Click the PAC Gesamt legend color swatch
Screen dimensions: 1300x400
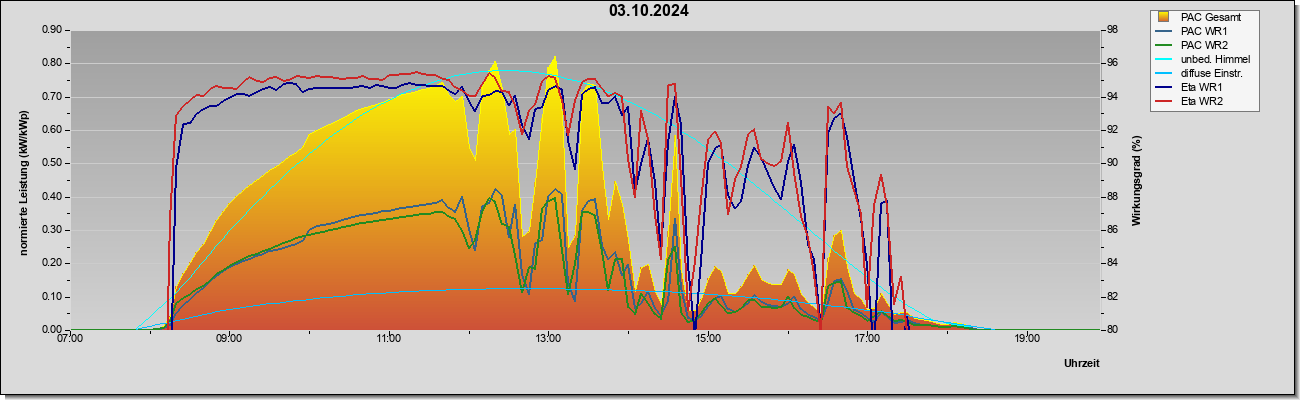pyautogui.click(x=1165, y=17)
